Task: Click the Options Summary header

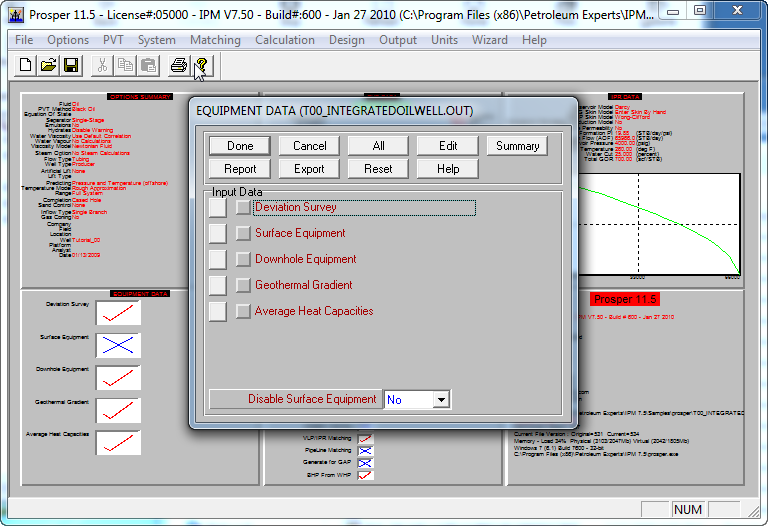Action: click(140, 96)
